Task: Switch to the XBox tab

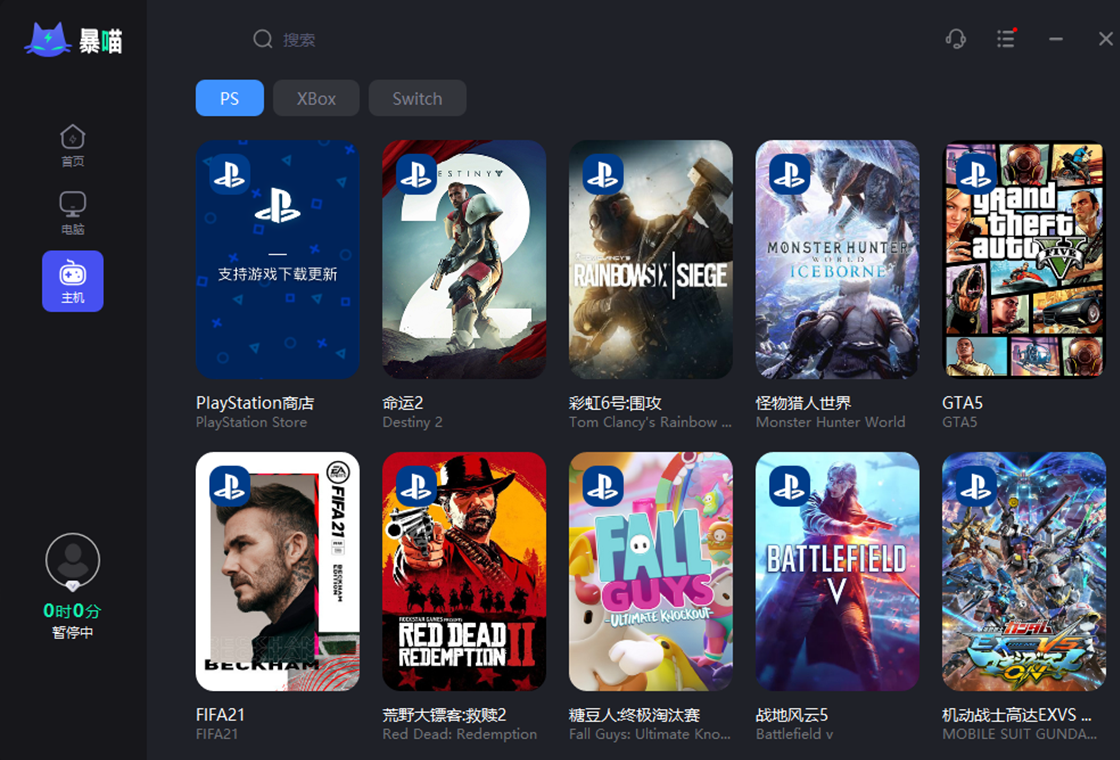Action: [x=316, y=98]
